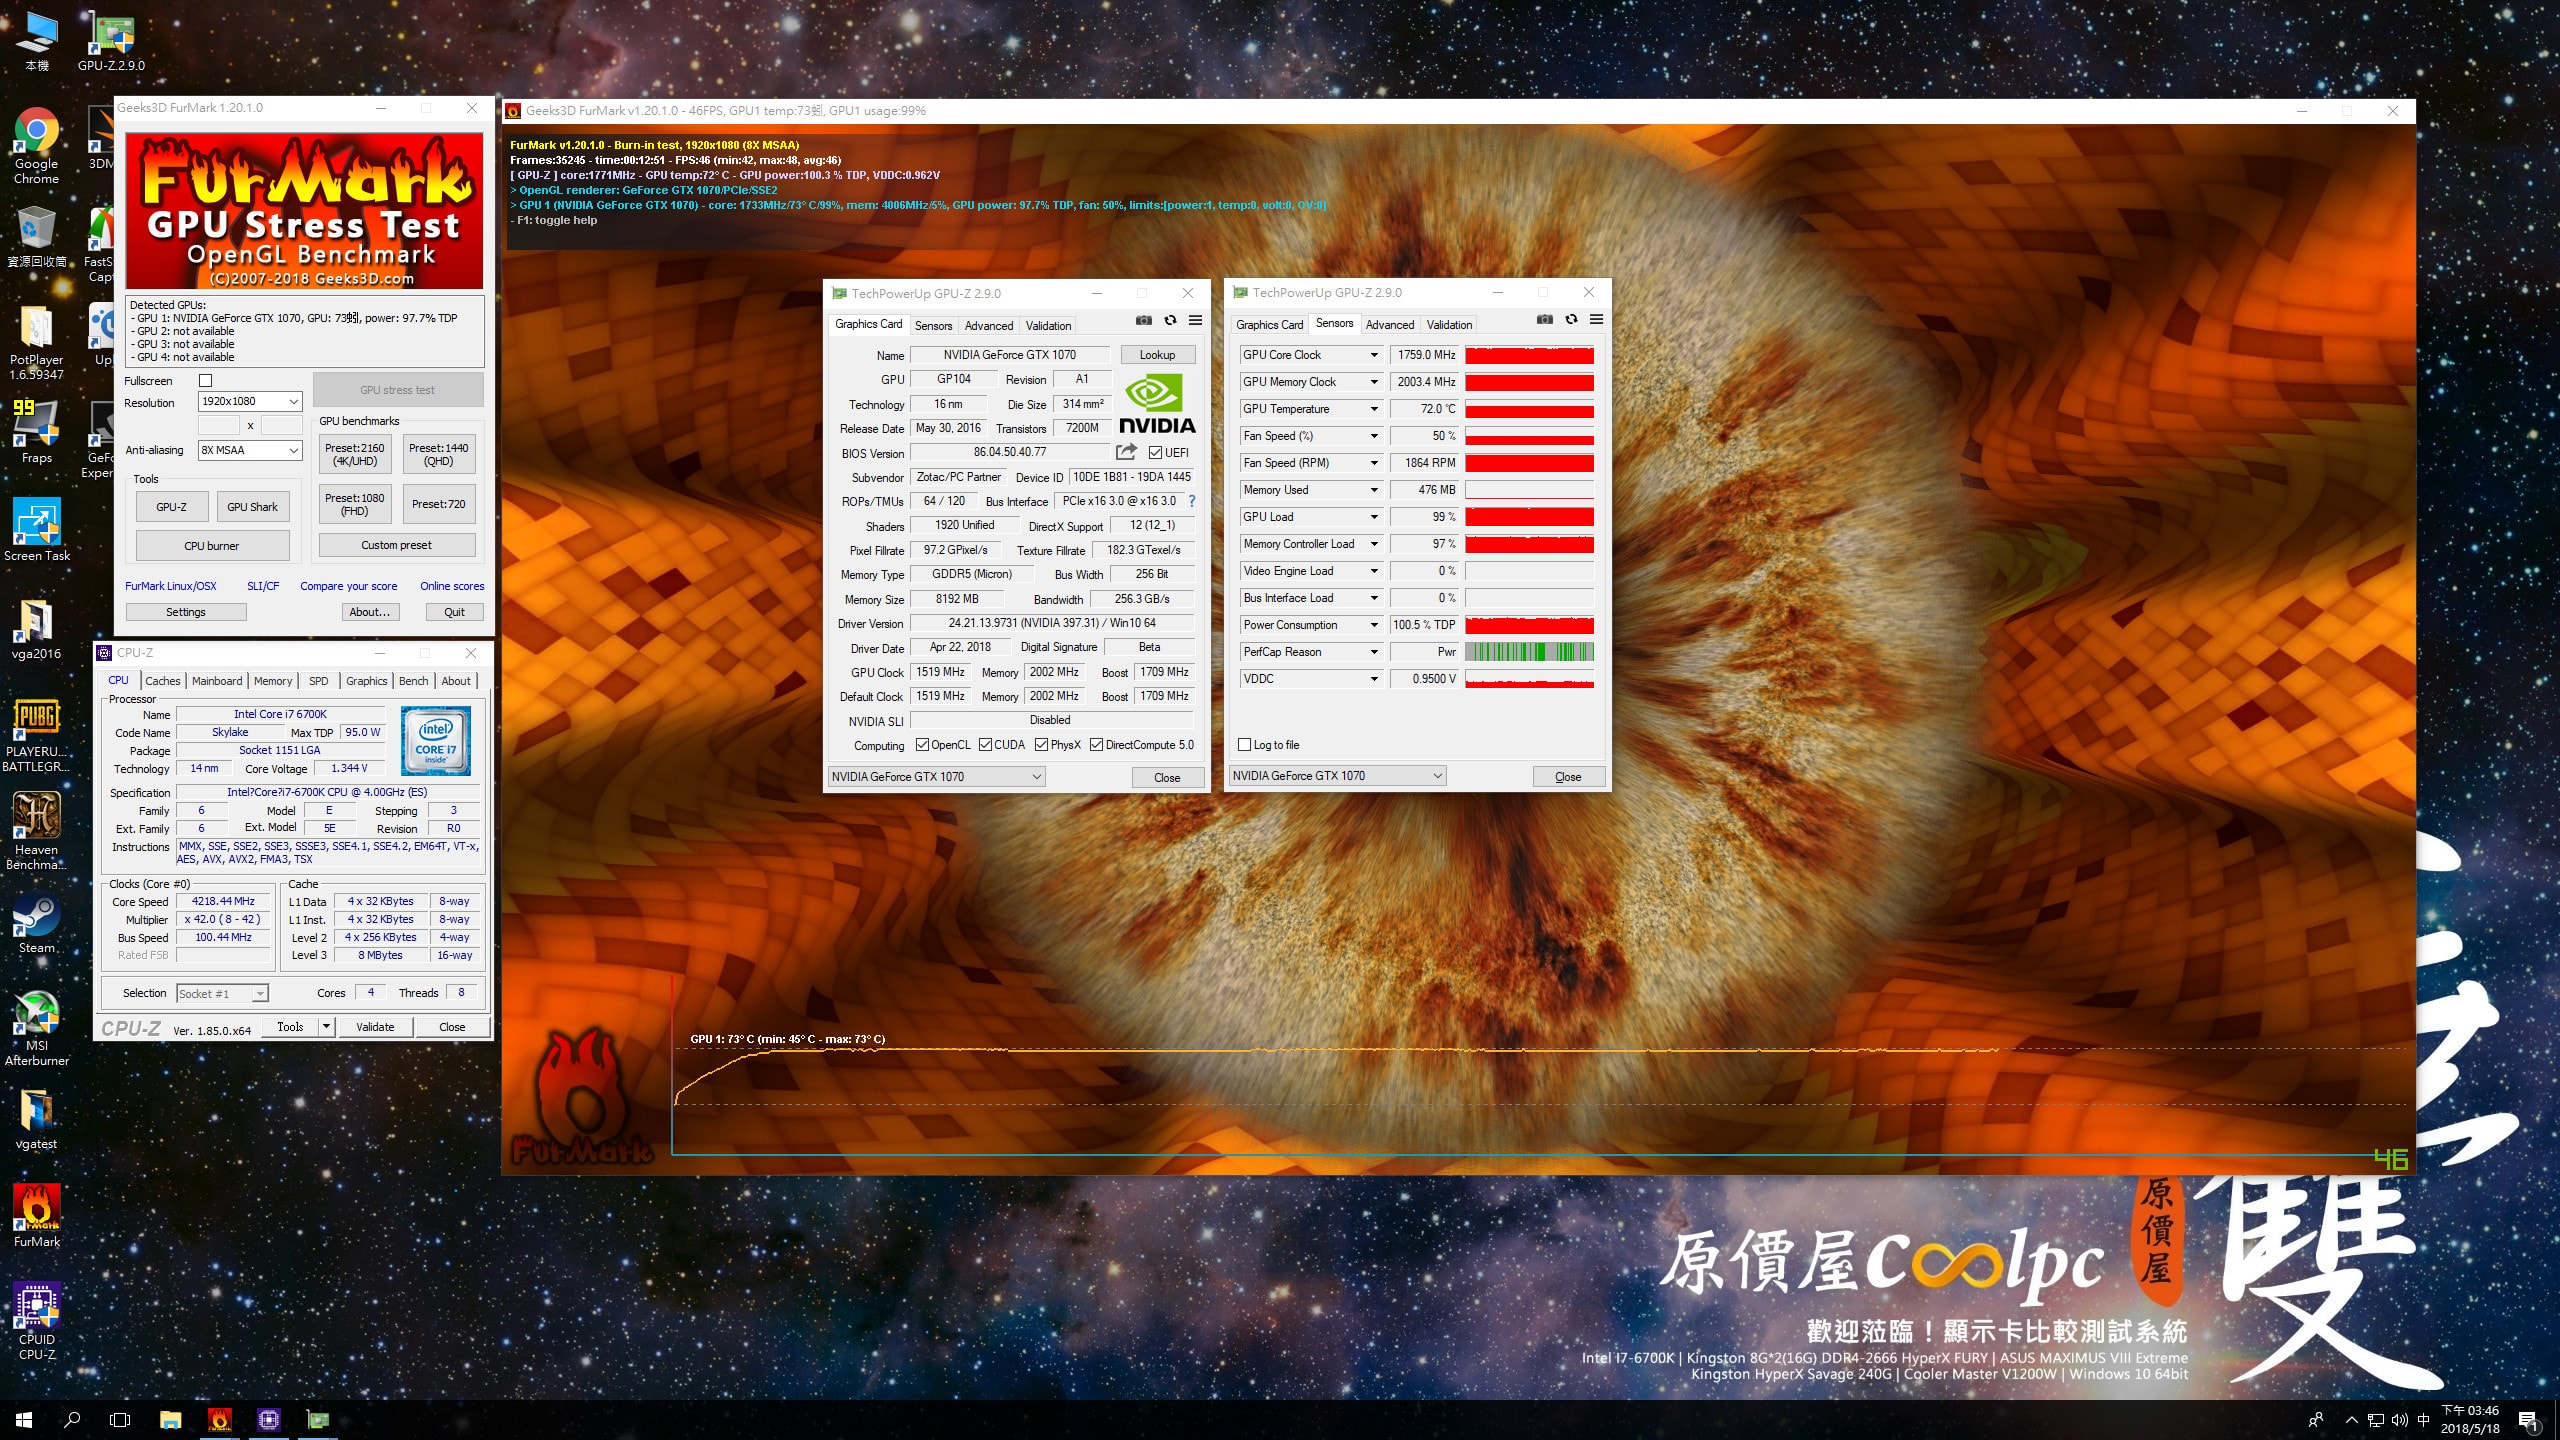The image size is (2560, 1440).
Task: Switch to Mainboard tab in CPU-Z
Action: [217, 681]
